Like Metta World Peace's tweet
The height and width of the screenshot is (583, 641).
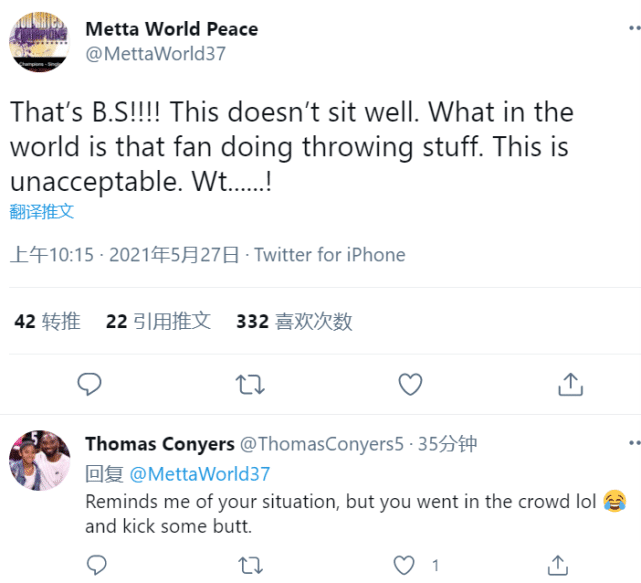(410, 384)
